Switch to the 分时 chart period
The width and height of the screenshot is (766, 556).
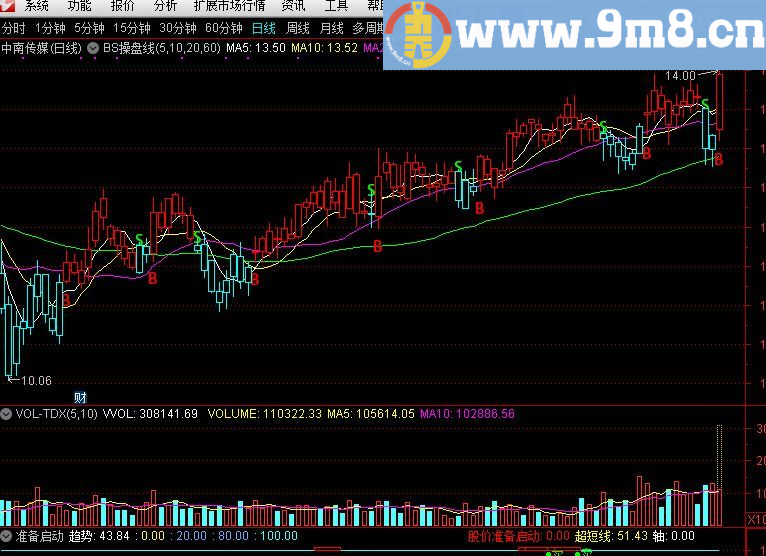(x=14, y=28)
